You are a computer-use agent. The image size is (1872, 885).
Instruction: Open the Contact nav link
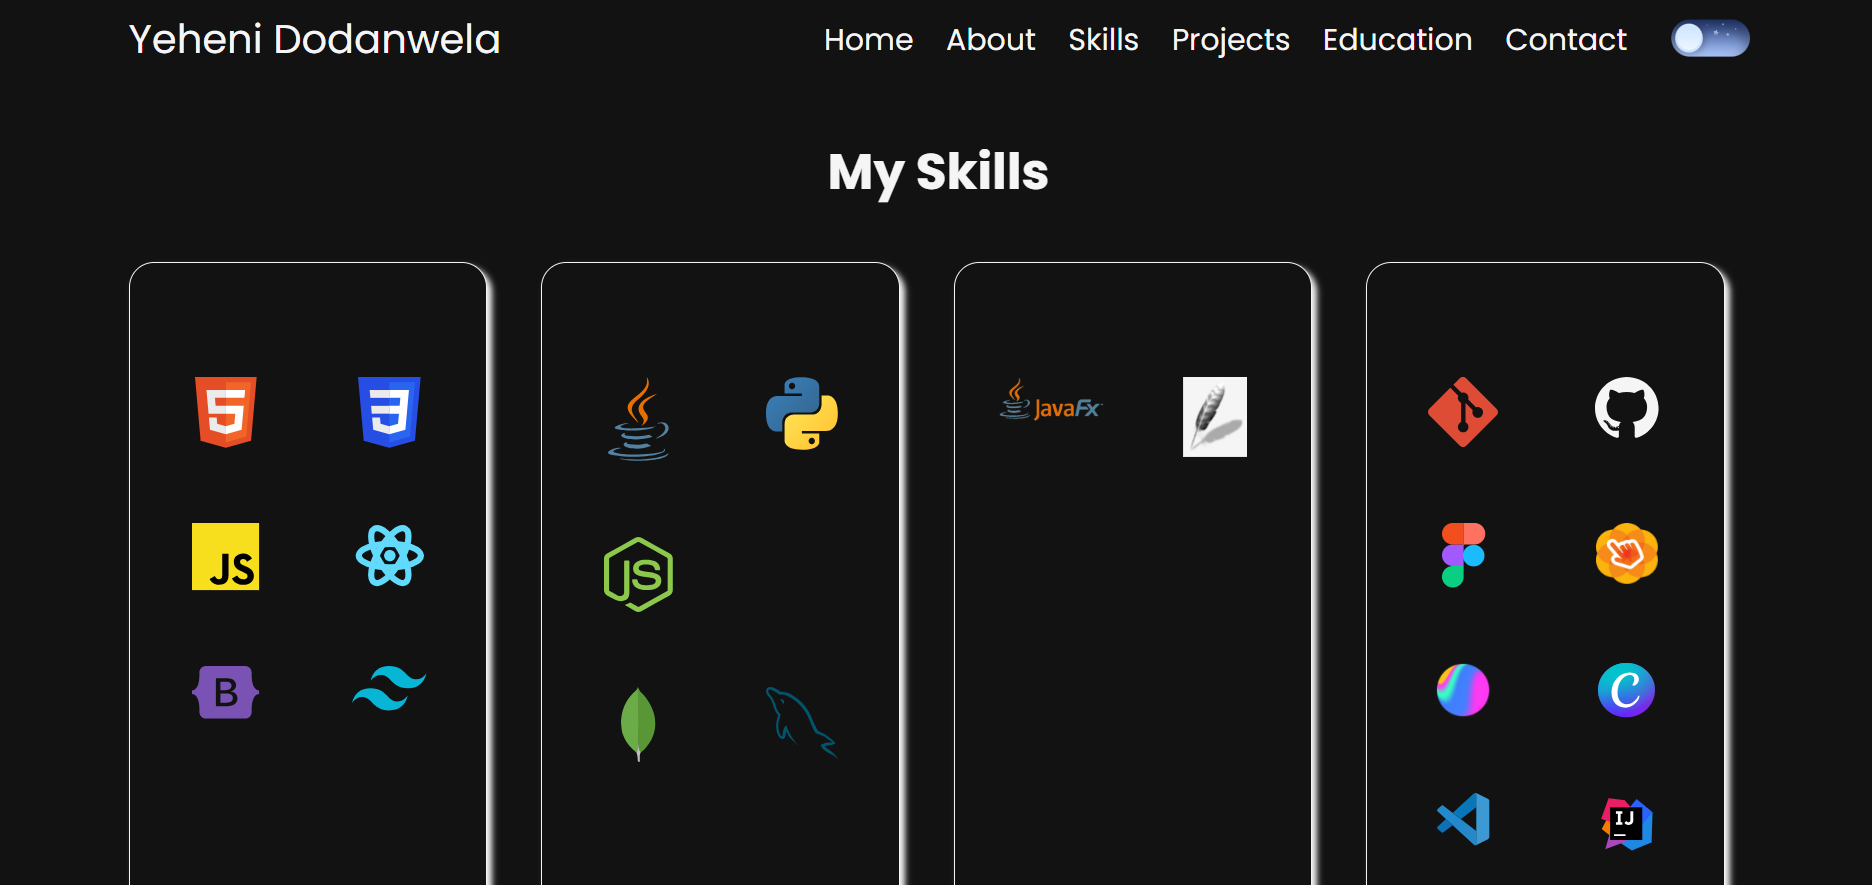1566,39
